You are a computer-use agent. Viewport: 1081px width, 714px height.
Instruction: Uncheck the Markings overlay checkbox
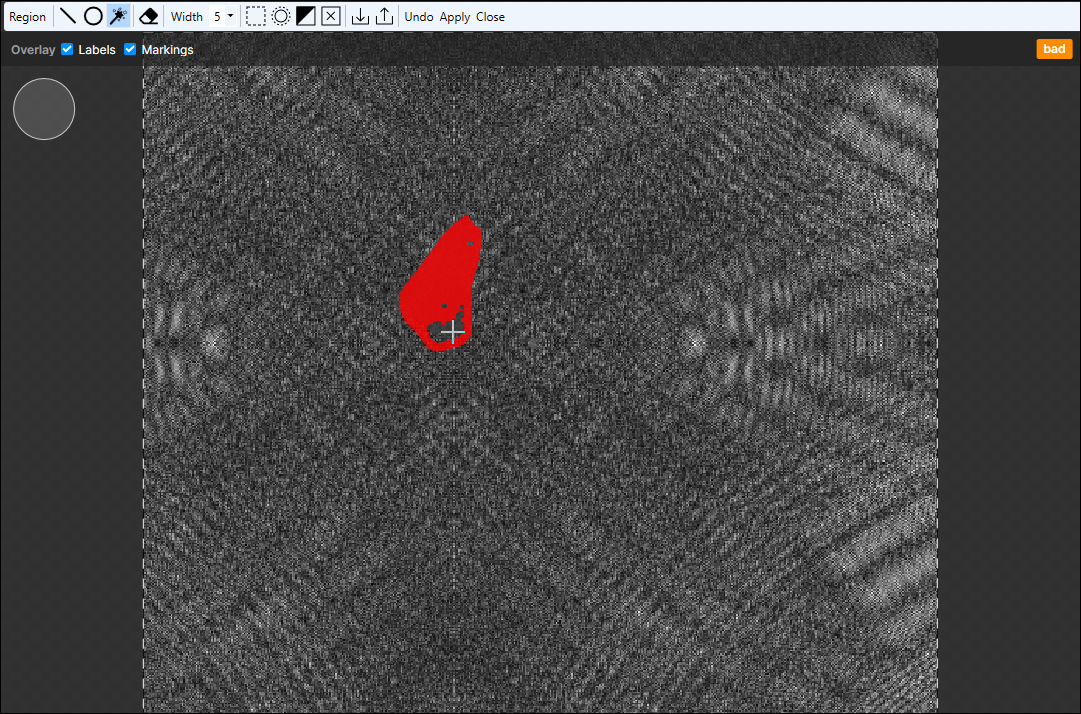pyautogui.click(x=130, y=49)
